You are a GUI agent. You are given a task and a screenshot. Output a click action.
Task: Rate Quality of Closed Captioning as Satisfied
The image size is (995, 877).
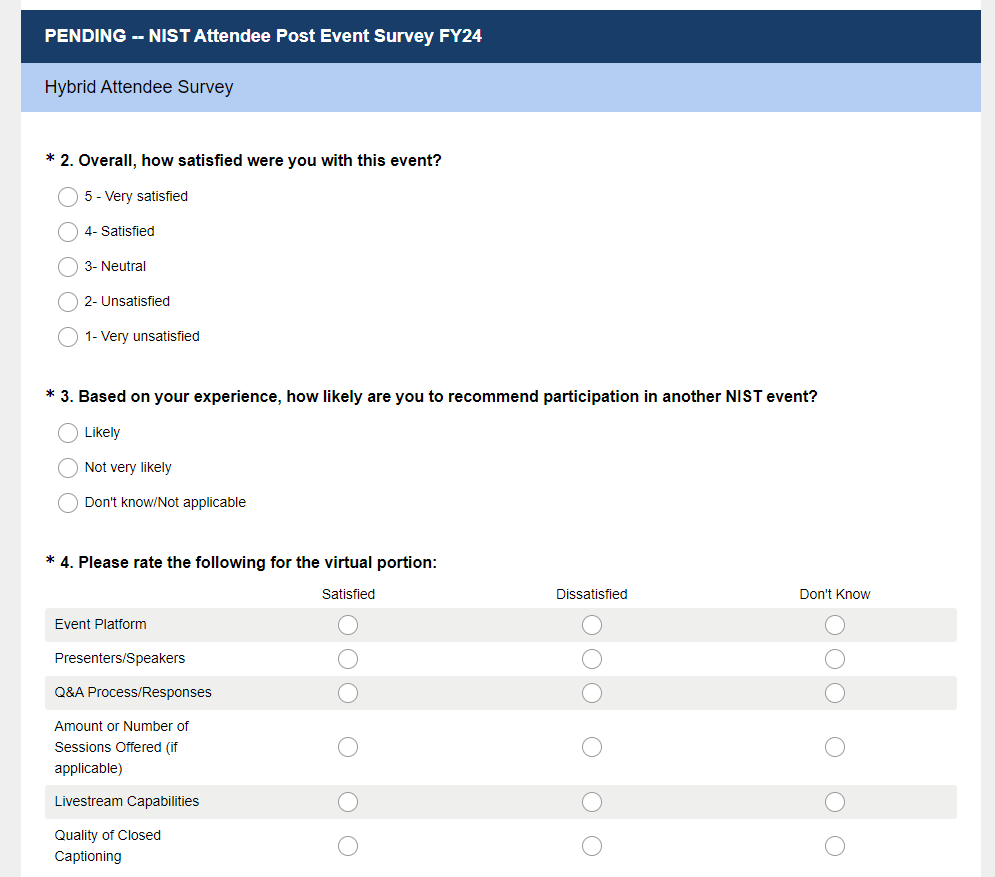click(348, 846)
